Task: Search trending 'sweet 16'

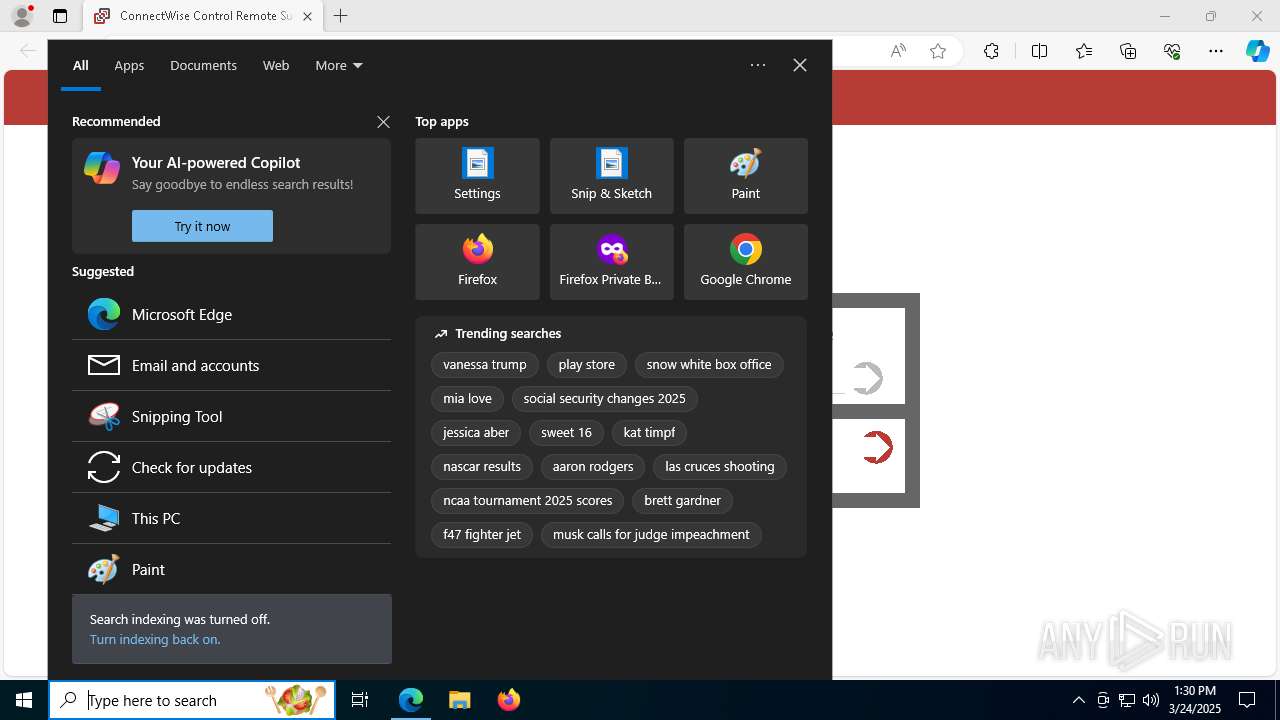Action: (x=566, y=433)
